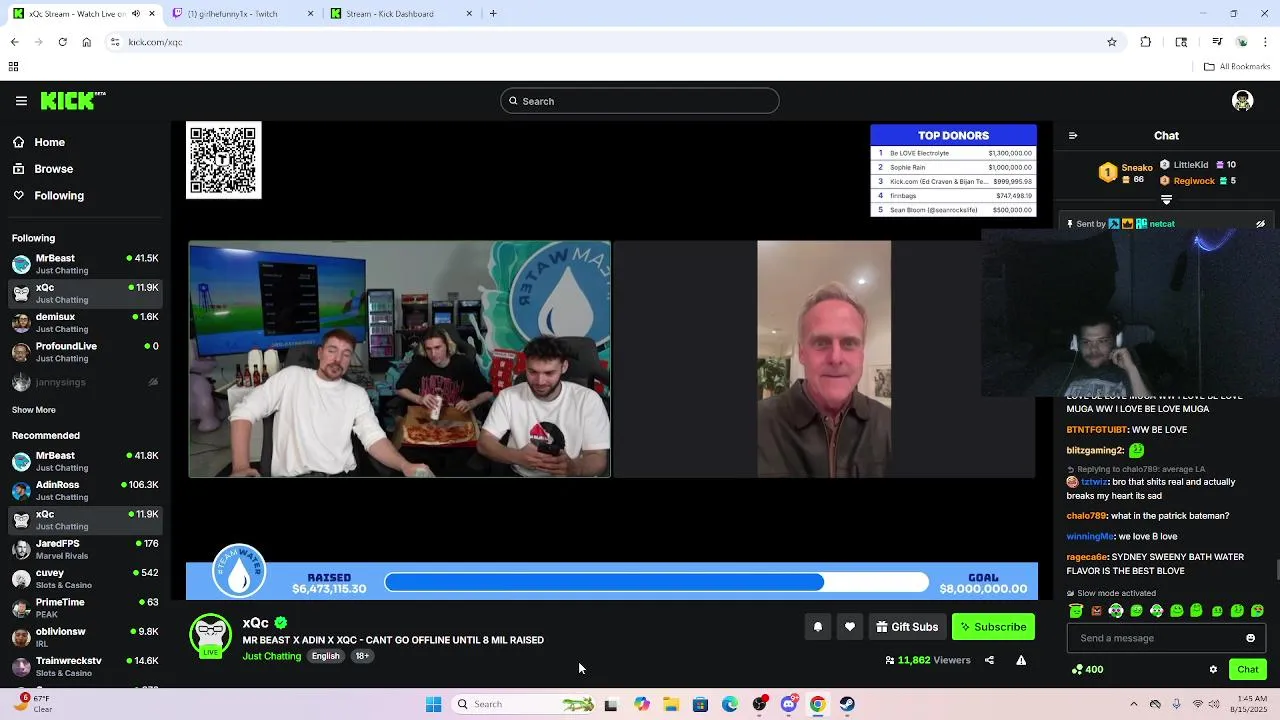The height and width of the screenshot is (720, 1280).
Task: Toggle stream notifications bell
Action: [817, 627]
